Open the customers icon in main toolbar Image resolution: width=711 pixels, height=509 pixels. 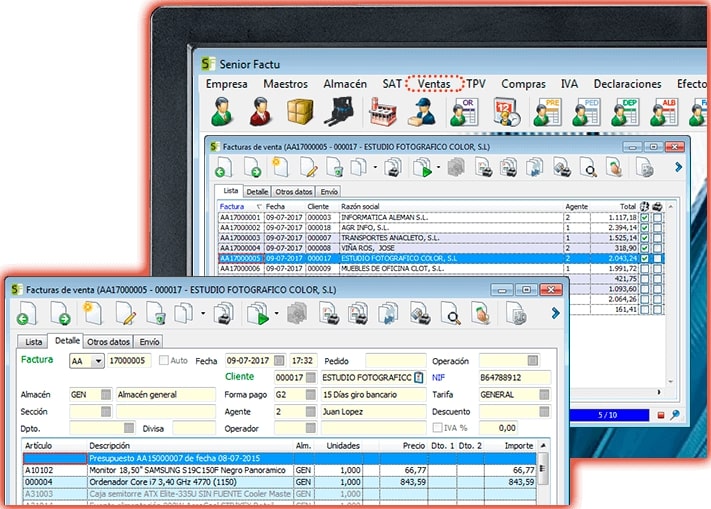coord(222,111)
